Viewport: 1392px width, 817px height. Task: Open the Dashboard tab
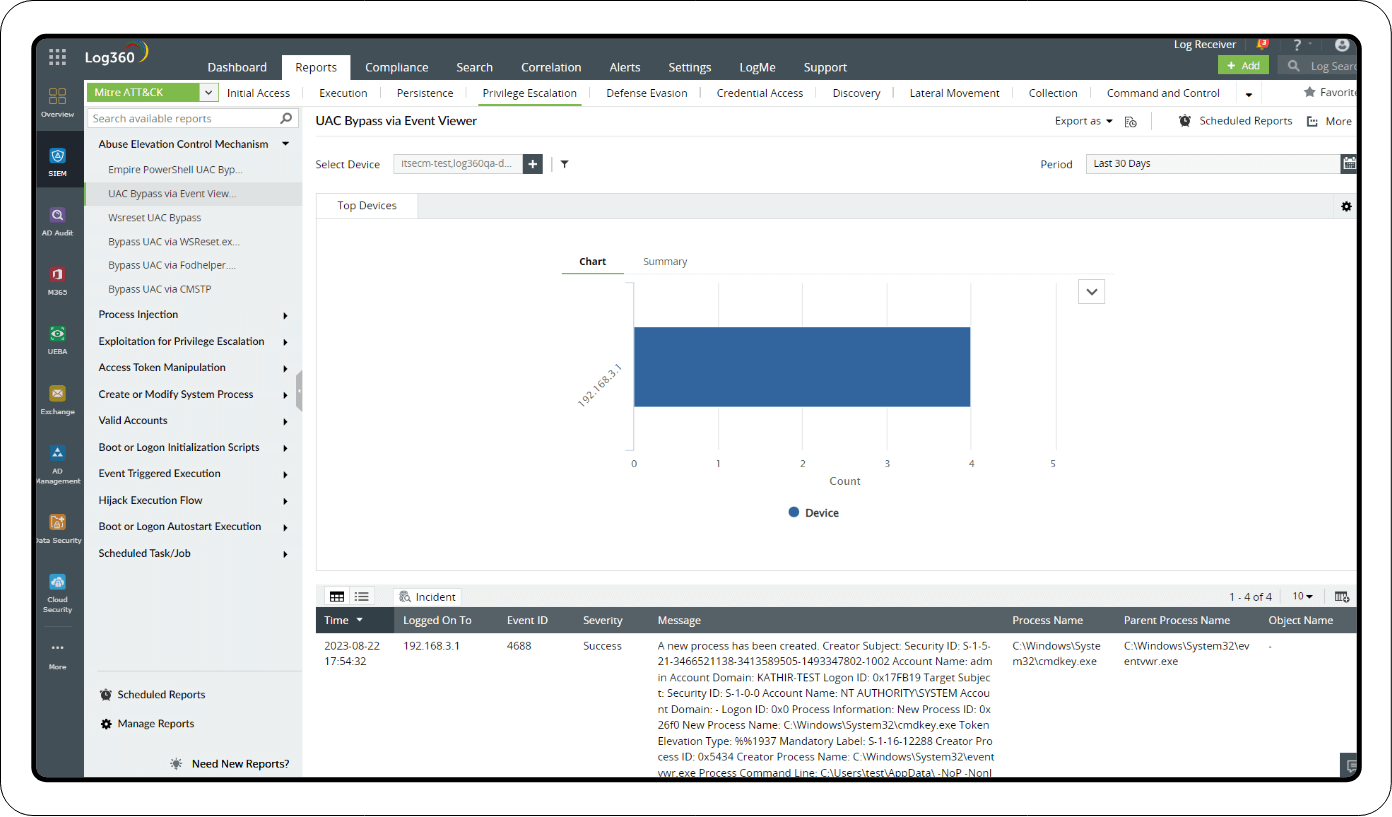237,67
